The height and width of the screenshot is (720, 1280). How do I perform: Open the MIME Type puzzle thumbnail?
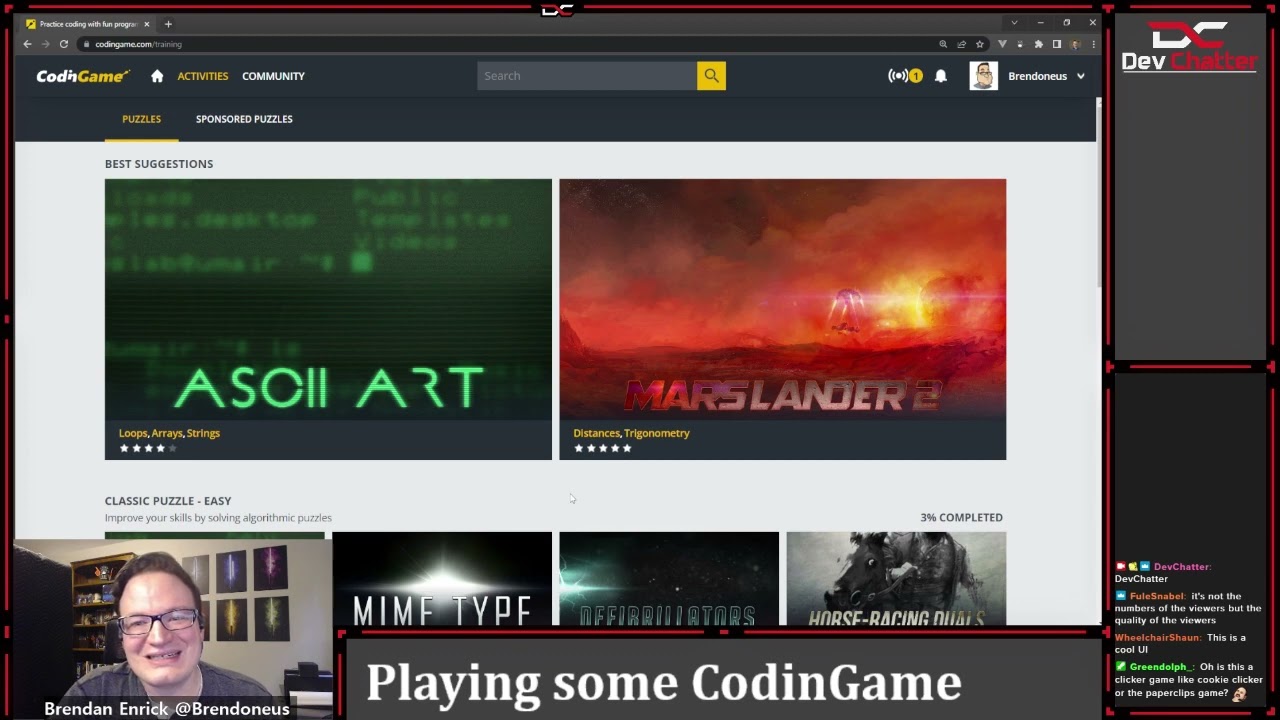click(442, 579)
